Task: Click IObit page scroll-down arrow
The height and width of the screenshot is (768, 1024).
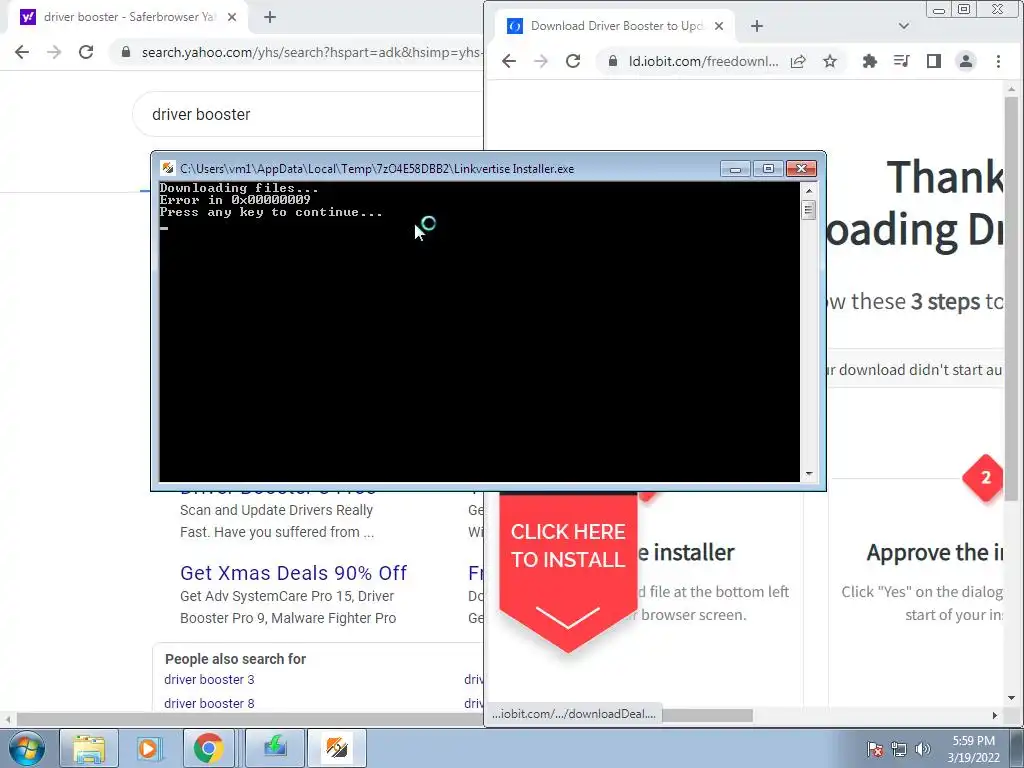Action: point(1012,697)
